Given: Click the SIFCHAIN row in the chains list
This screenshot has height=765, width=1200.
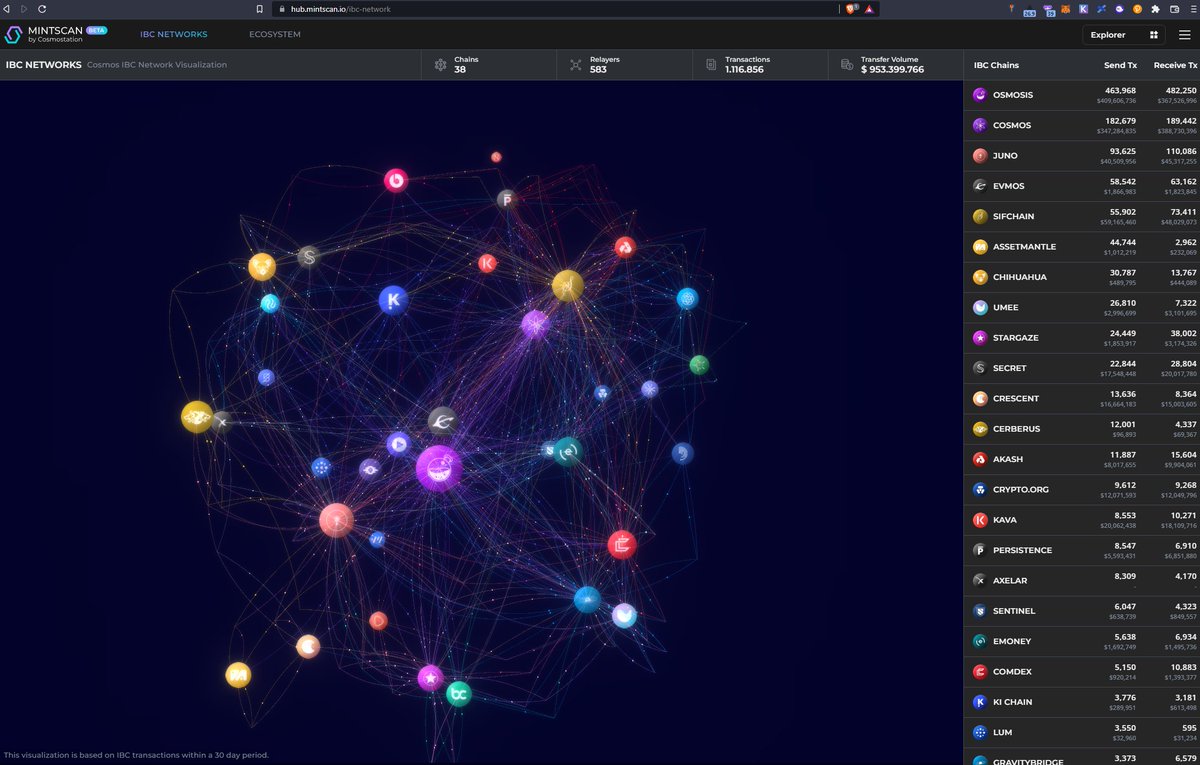Looking at the screenshot, I should tap(1082, 216).
